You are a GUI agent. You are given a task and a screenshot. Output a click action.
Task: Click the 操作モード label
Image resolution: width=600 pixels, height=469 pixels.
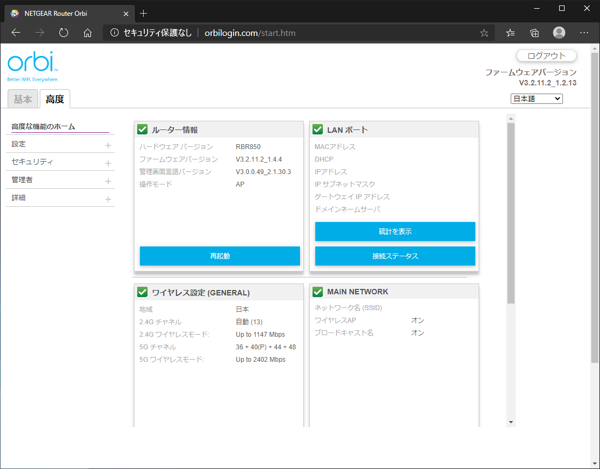click(156, 184)
